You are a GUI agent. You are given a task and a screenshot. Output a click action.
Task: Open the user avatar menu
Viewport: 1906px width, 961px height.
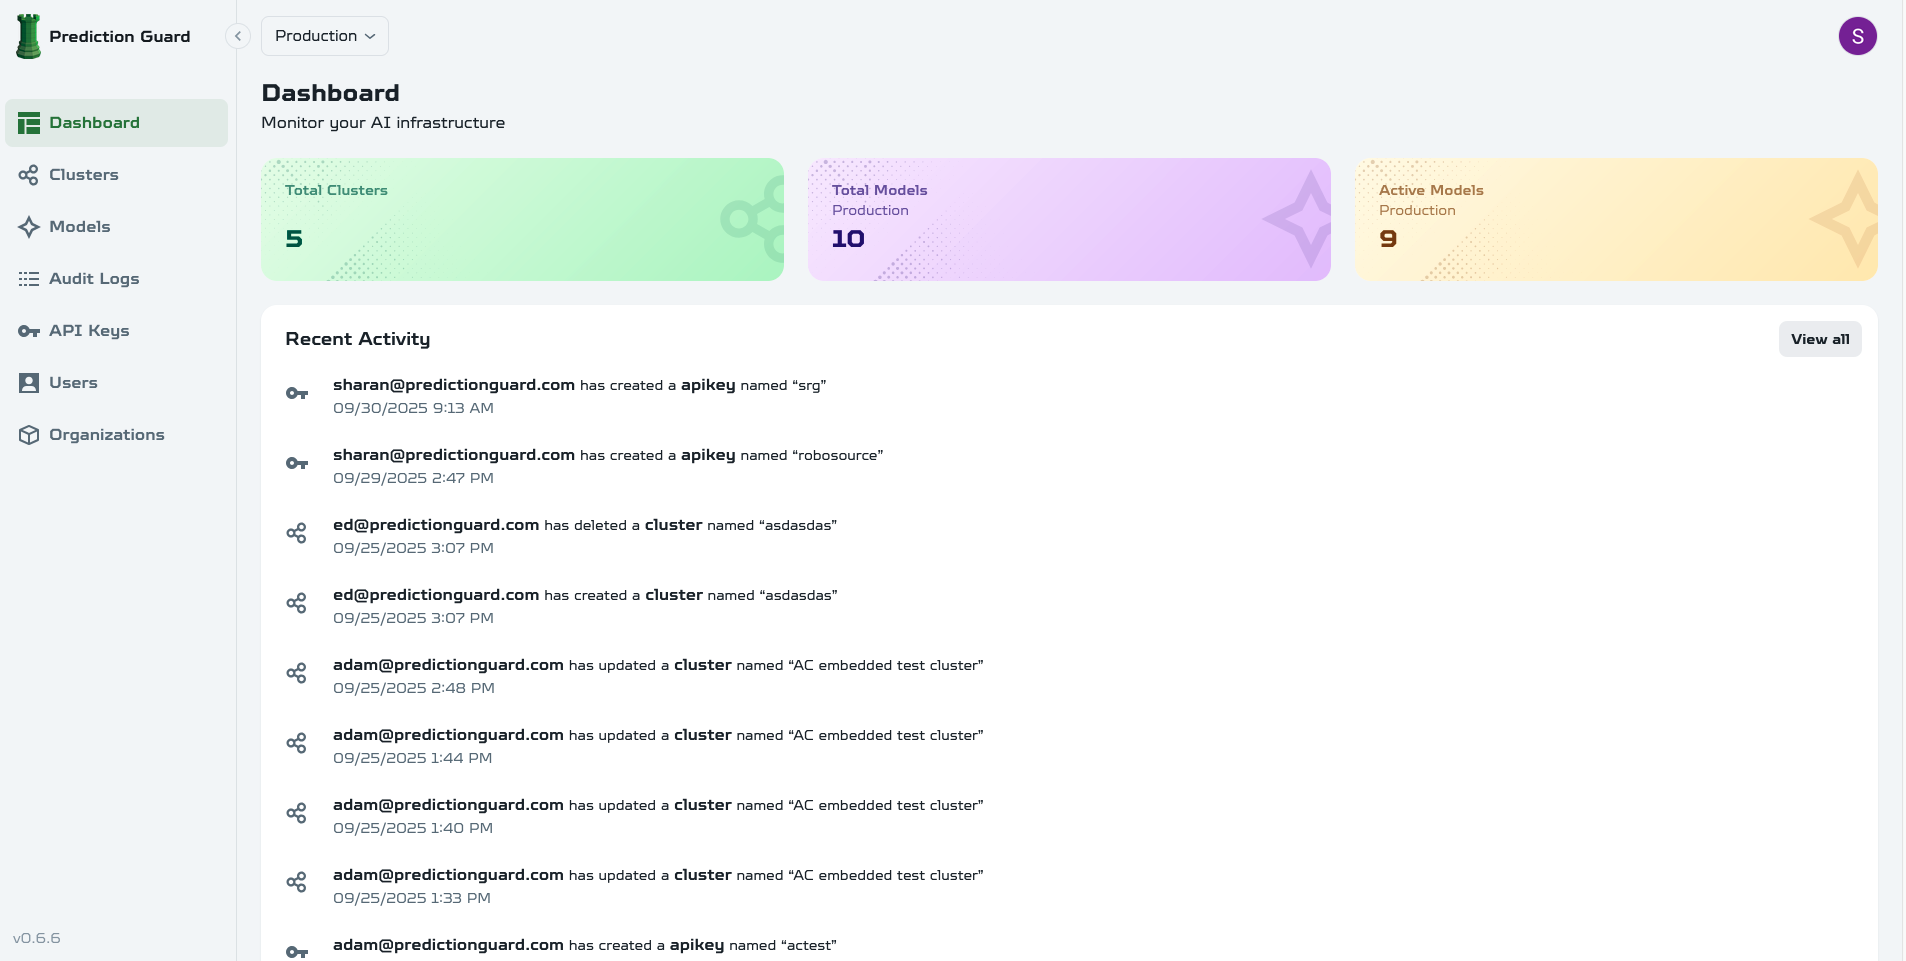(x=1857, y=36)
